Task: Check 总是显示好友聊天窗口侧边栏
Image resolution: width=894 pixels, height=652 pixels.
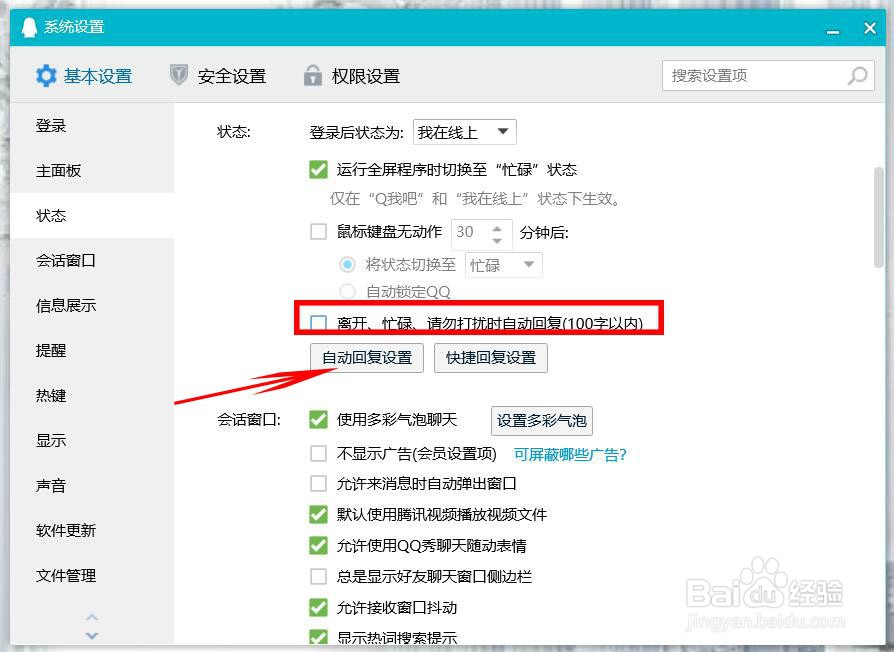Action: point(318,576)
